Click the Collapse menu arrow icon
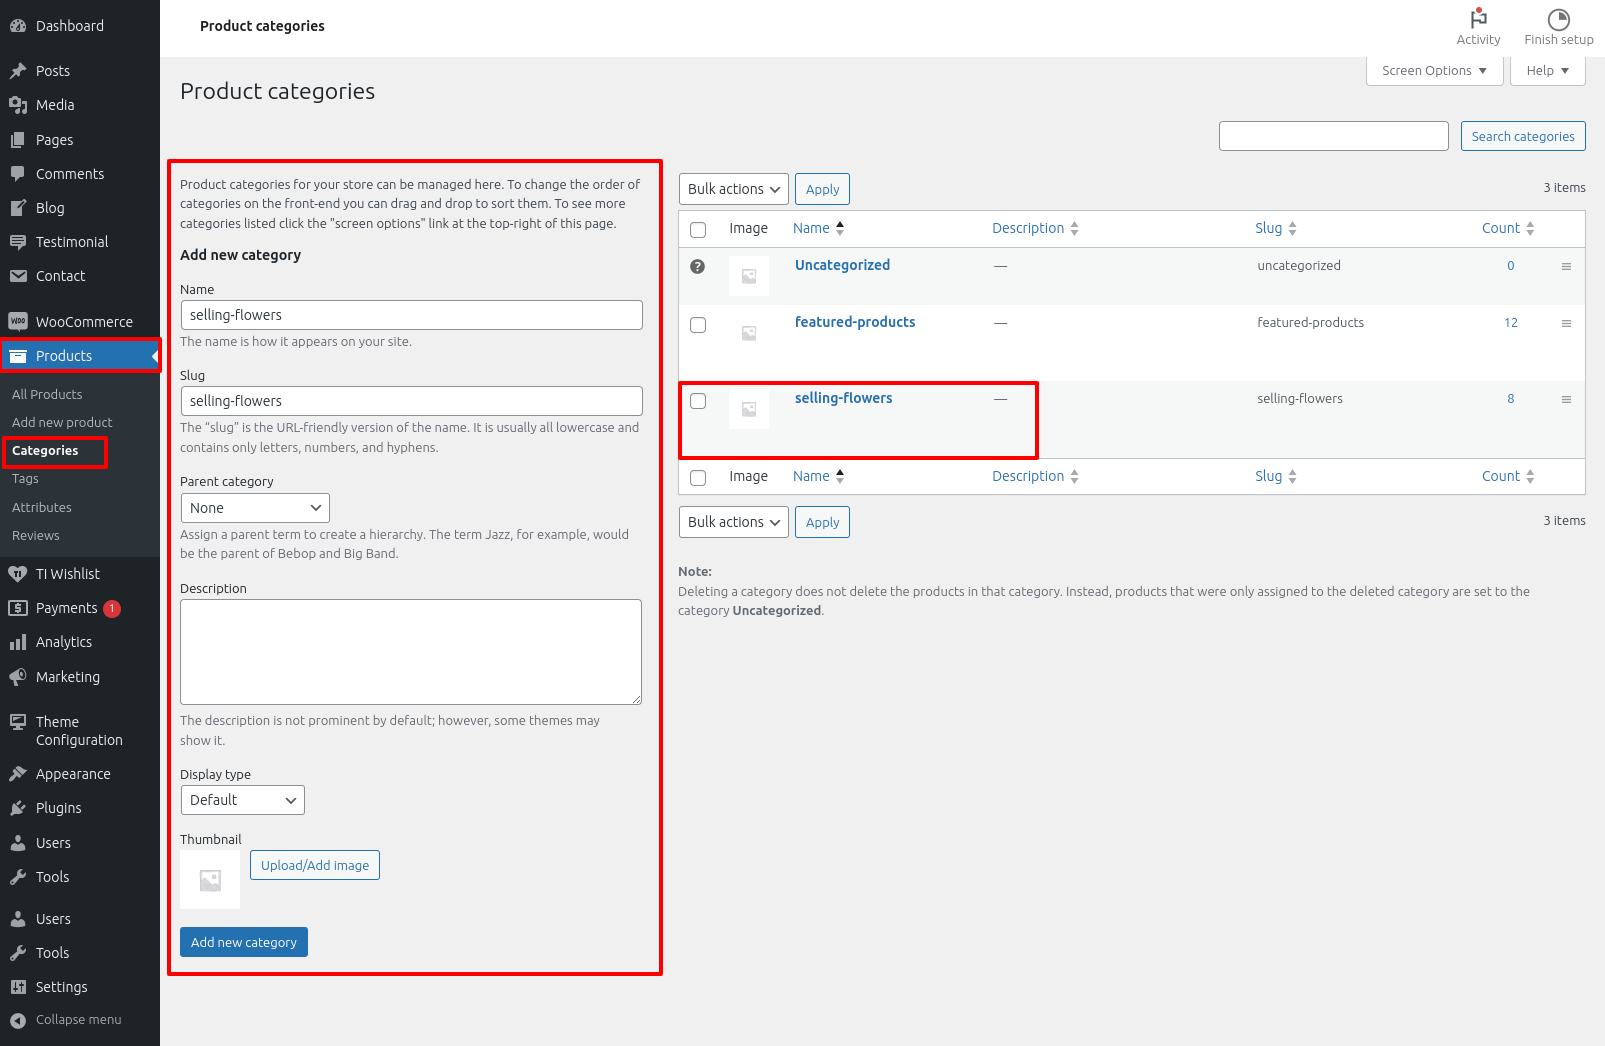 pyautogui.click(x=18, y=1020)
